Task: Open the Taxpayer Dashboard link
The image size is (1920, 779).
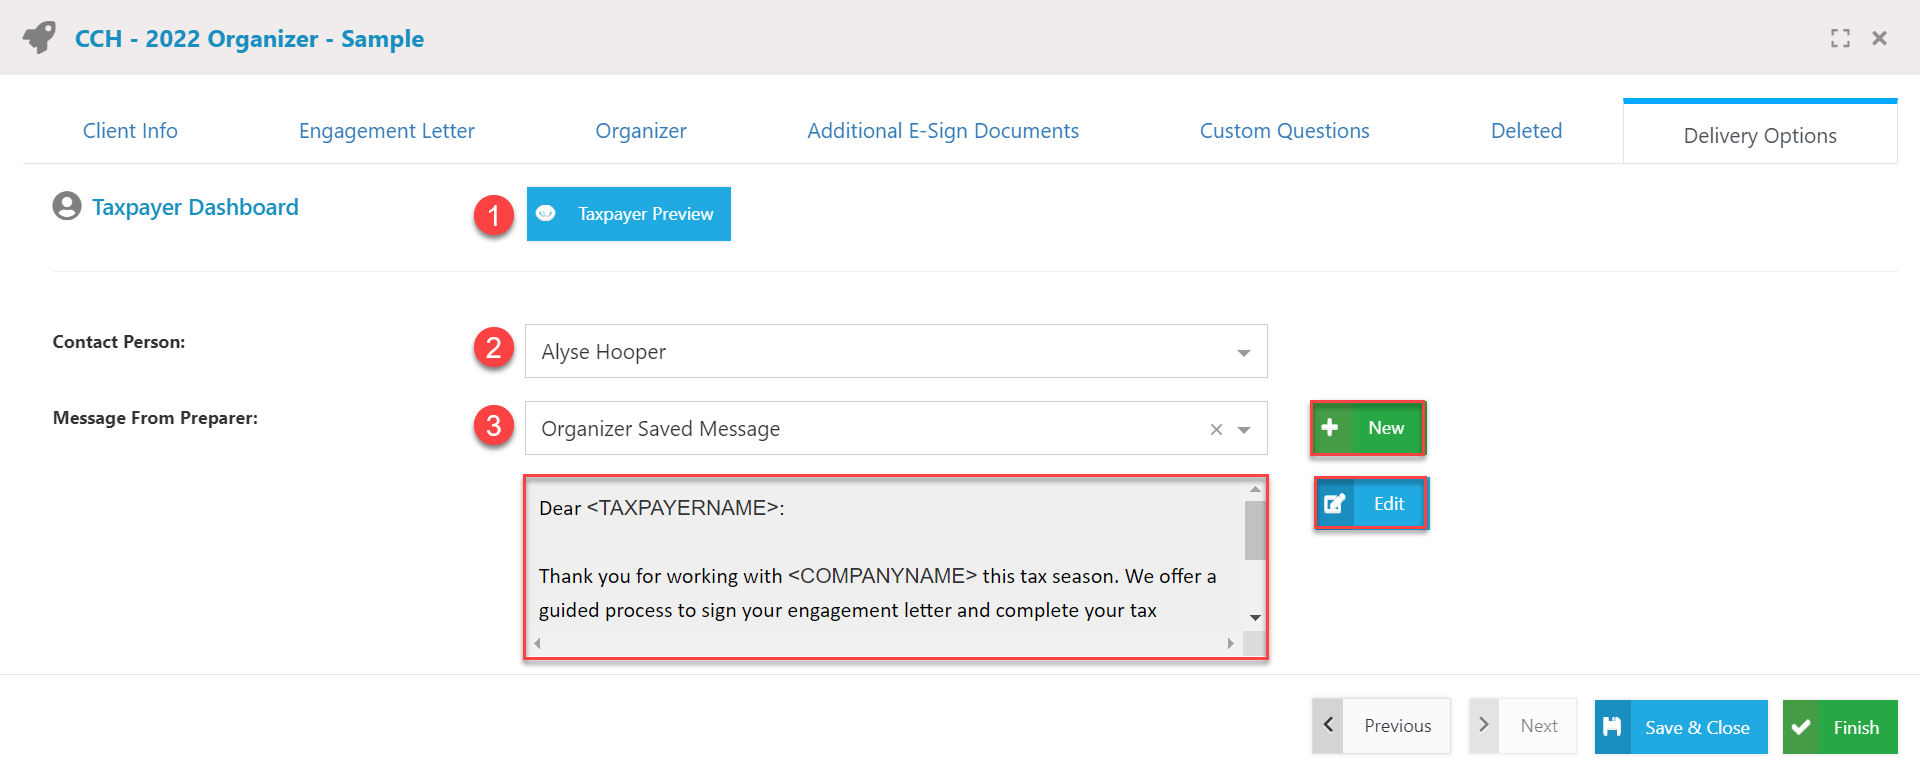Action: pos(195,207)
